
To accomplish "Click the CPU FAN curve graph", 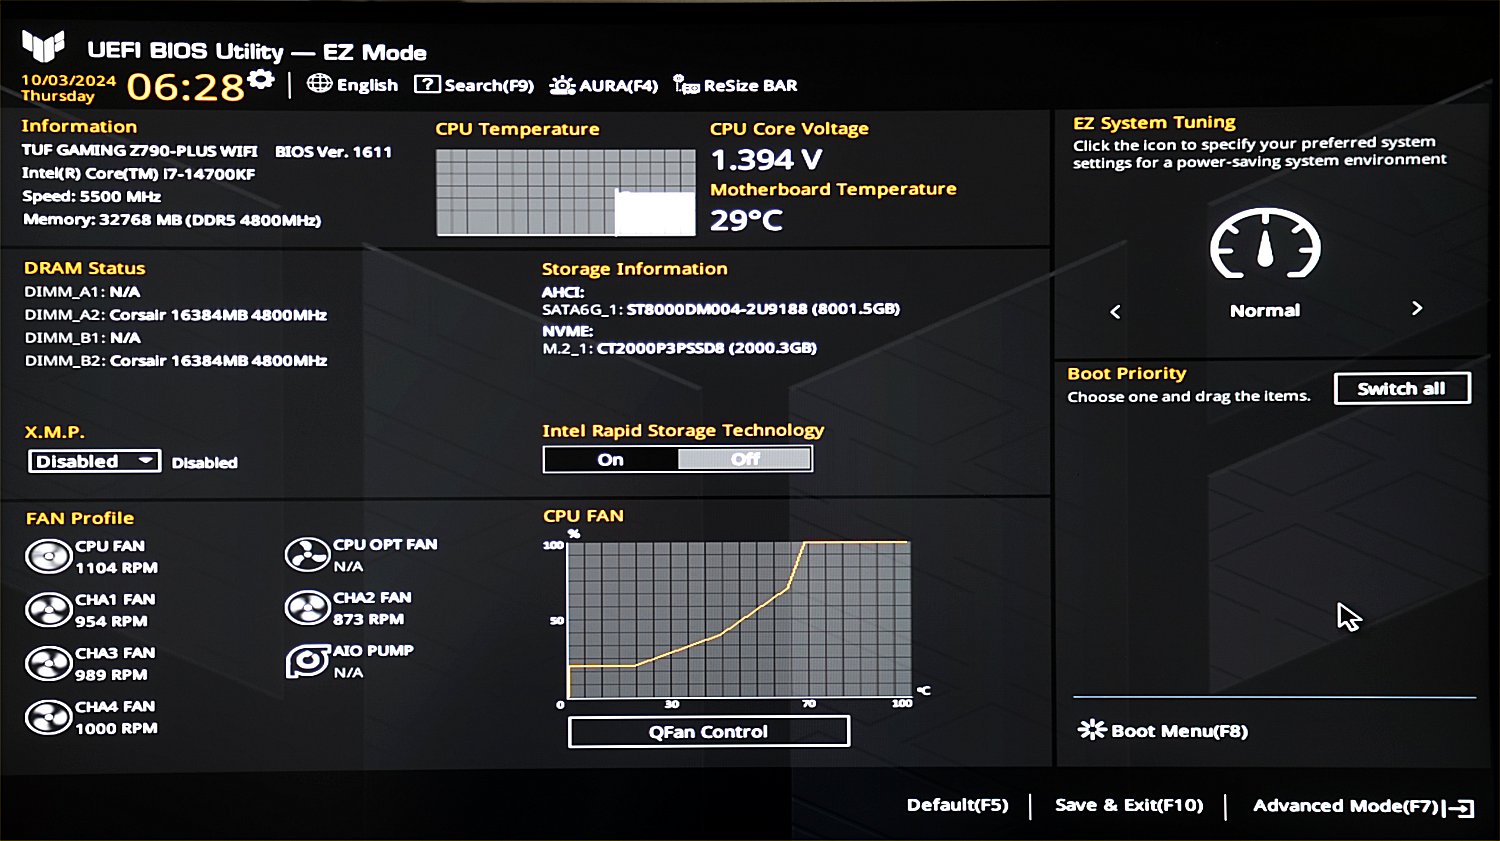I will pos(739,620).
